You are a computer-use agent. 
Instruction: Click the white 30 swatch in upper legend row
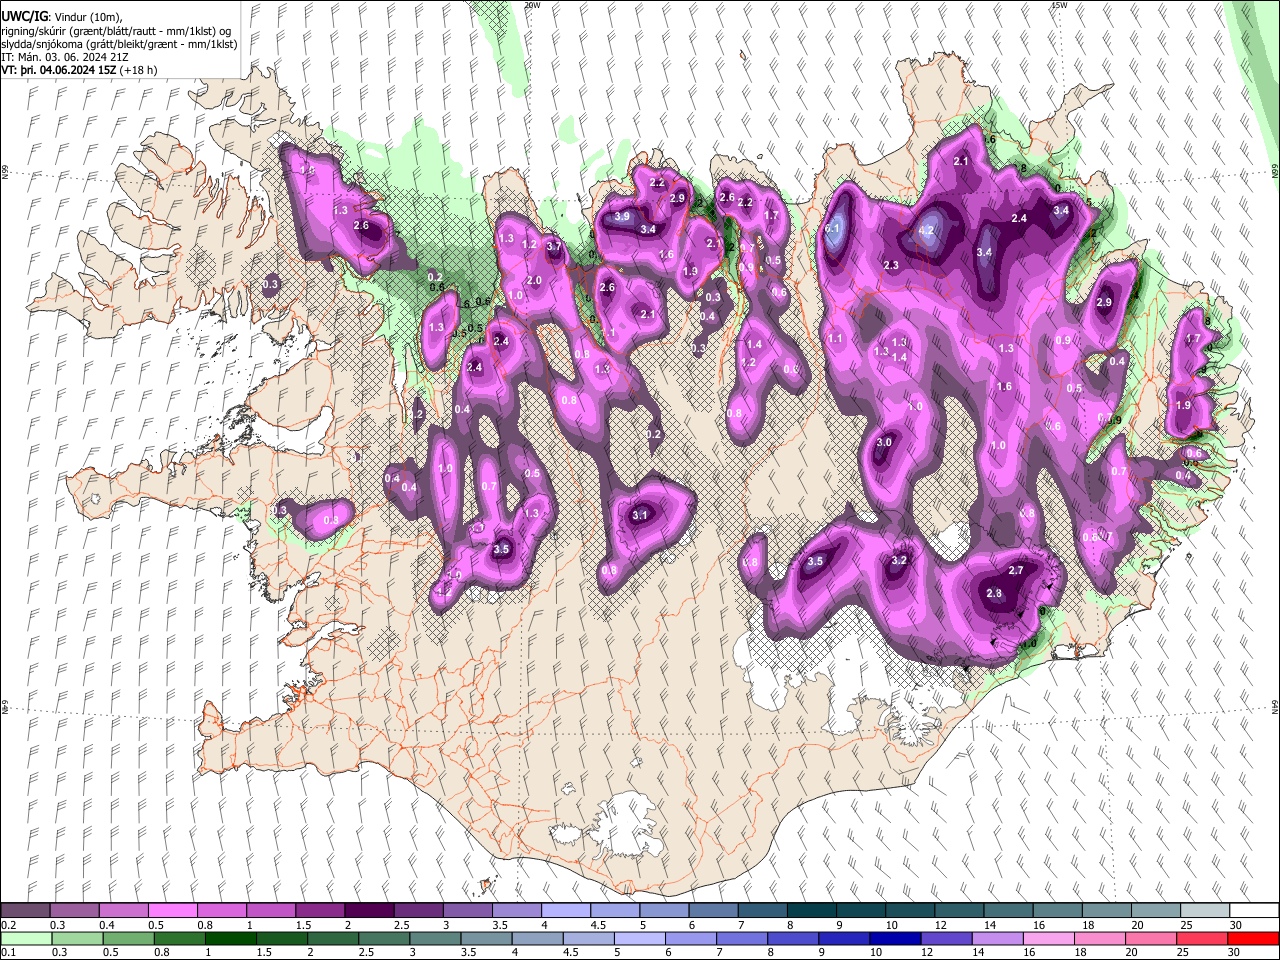pos(1253,910)
